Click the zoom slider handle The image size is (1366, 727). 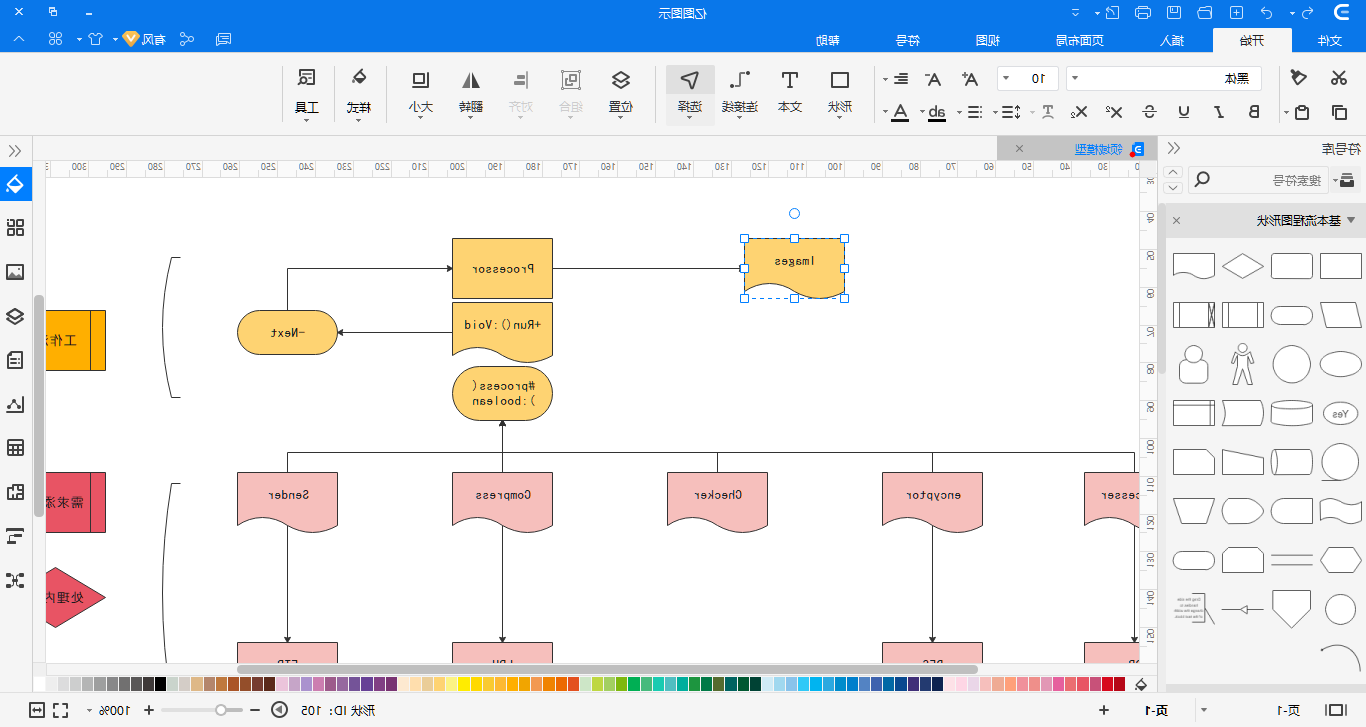pyautogui.click(x=222, y=710)
